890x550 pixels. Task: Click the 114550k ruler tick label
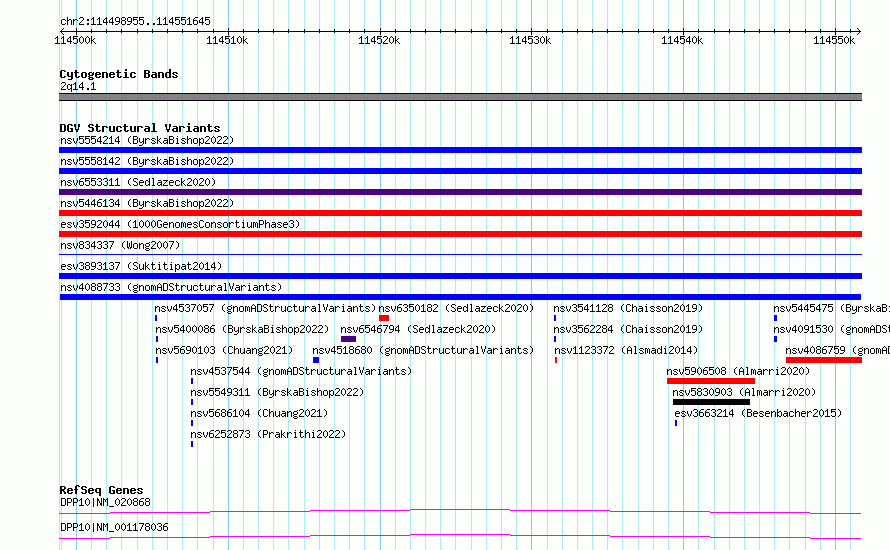coord(834,40)
